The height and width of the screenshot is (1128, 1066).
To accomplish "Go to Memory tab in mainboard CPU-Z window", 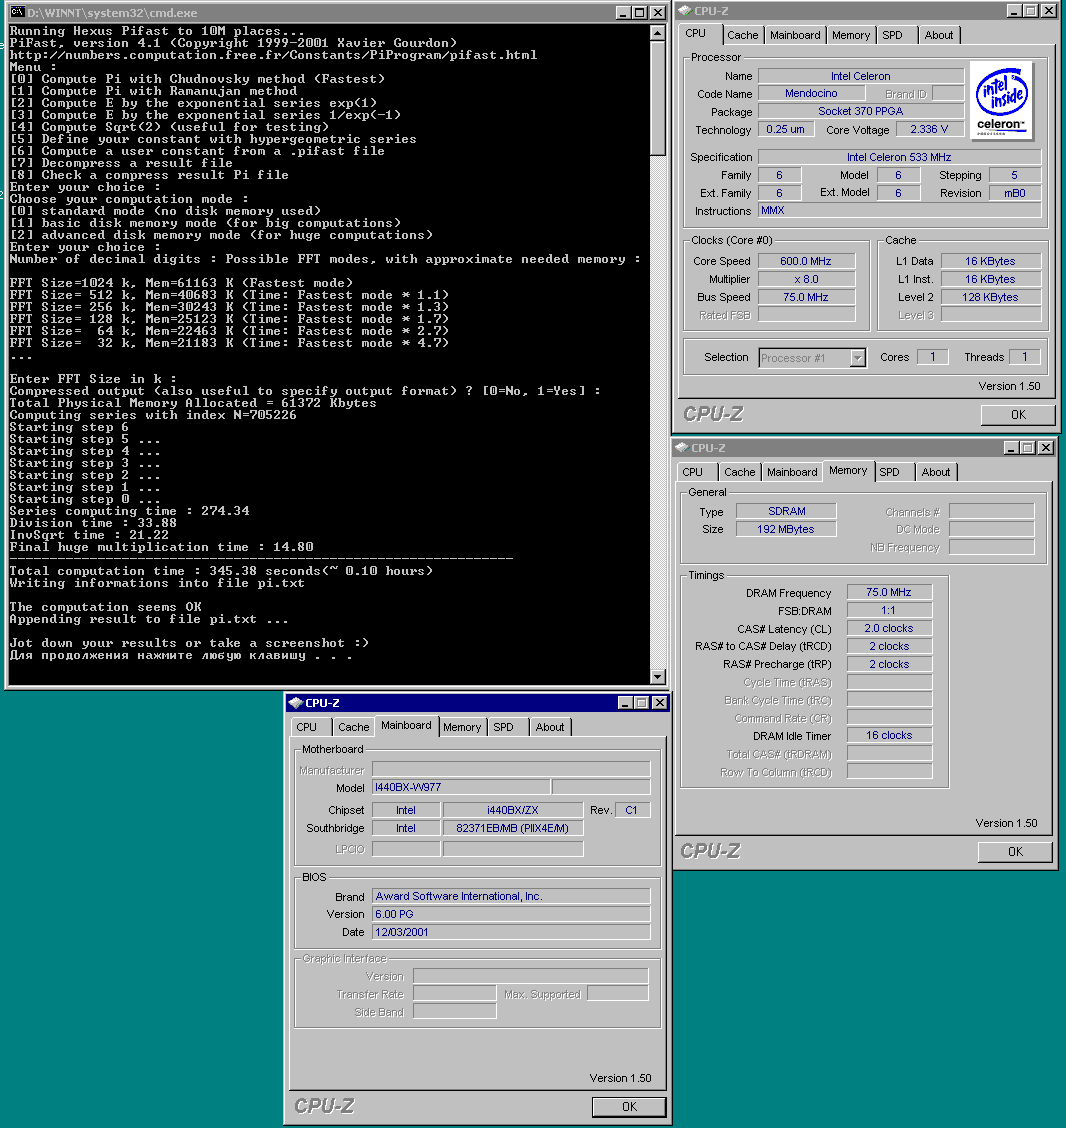I will [462, 727].
